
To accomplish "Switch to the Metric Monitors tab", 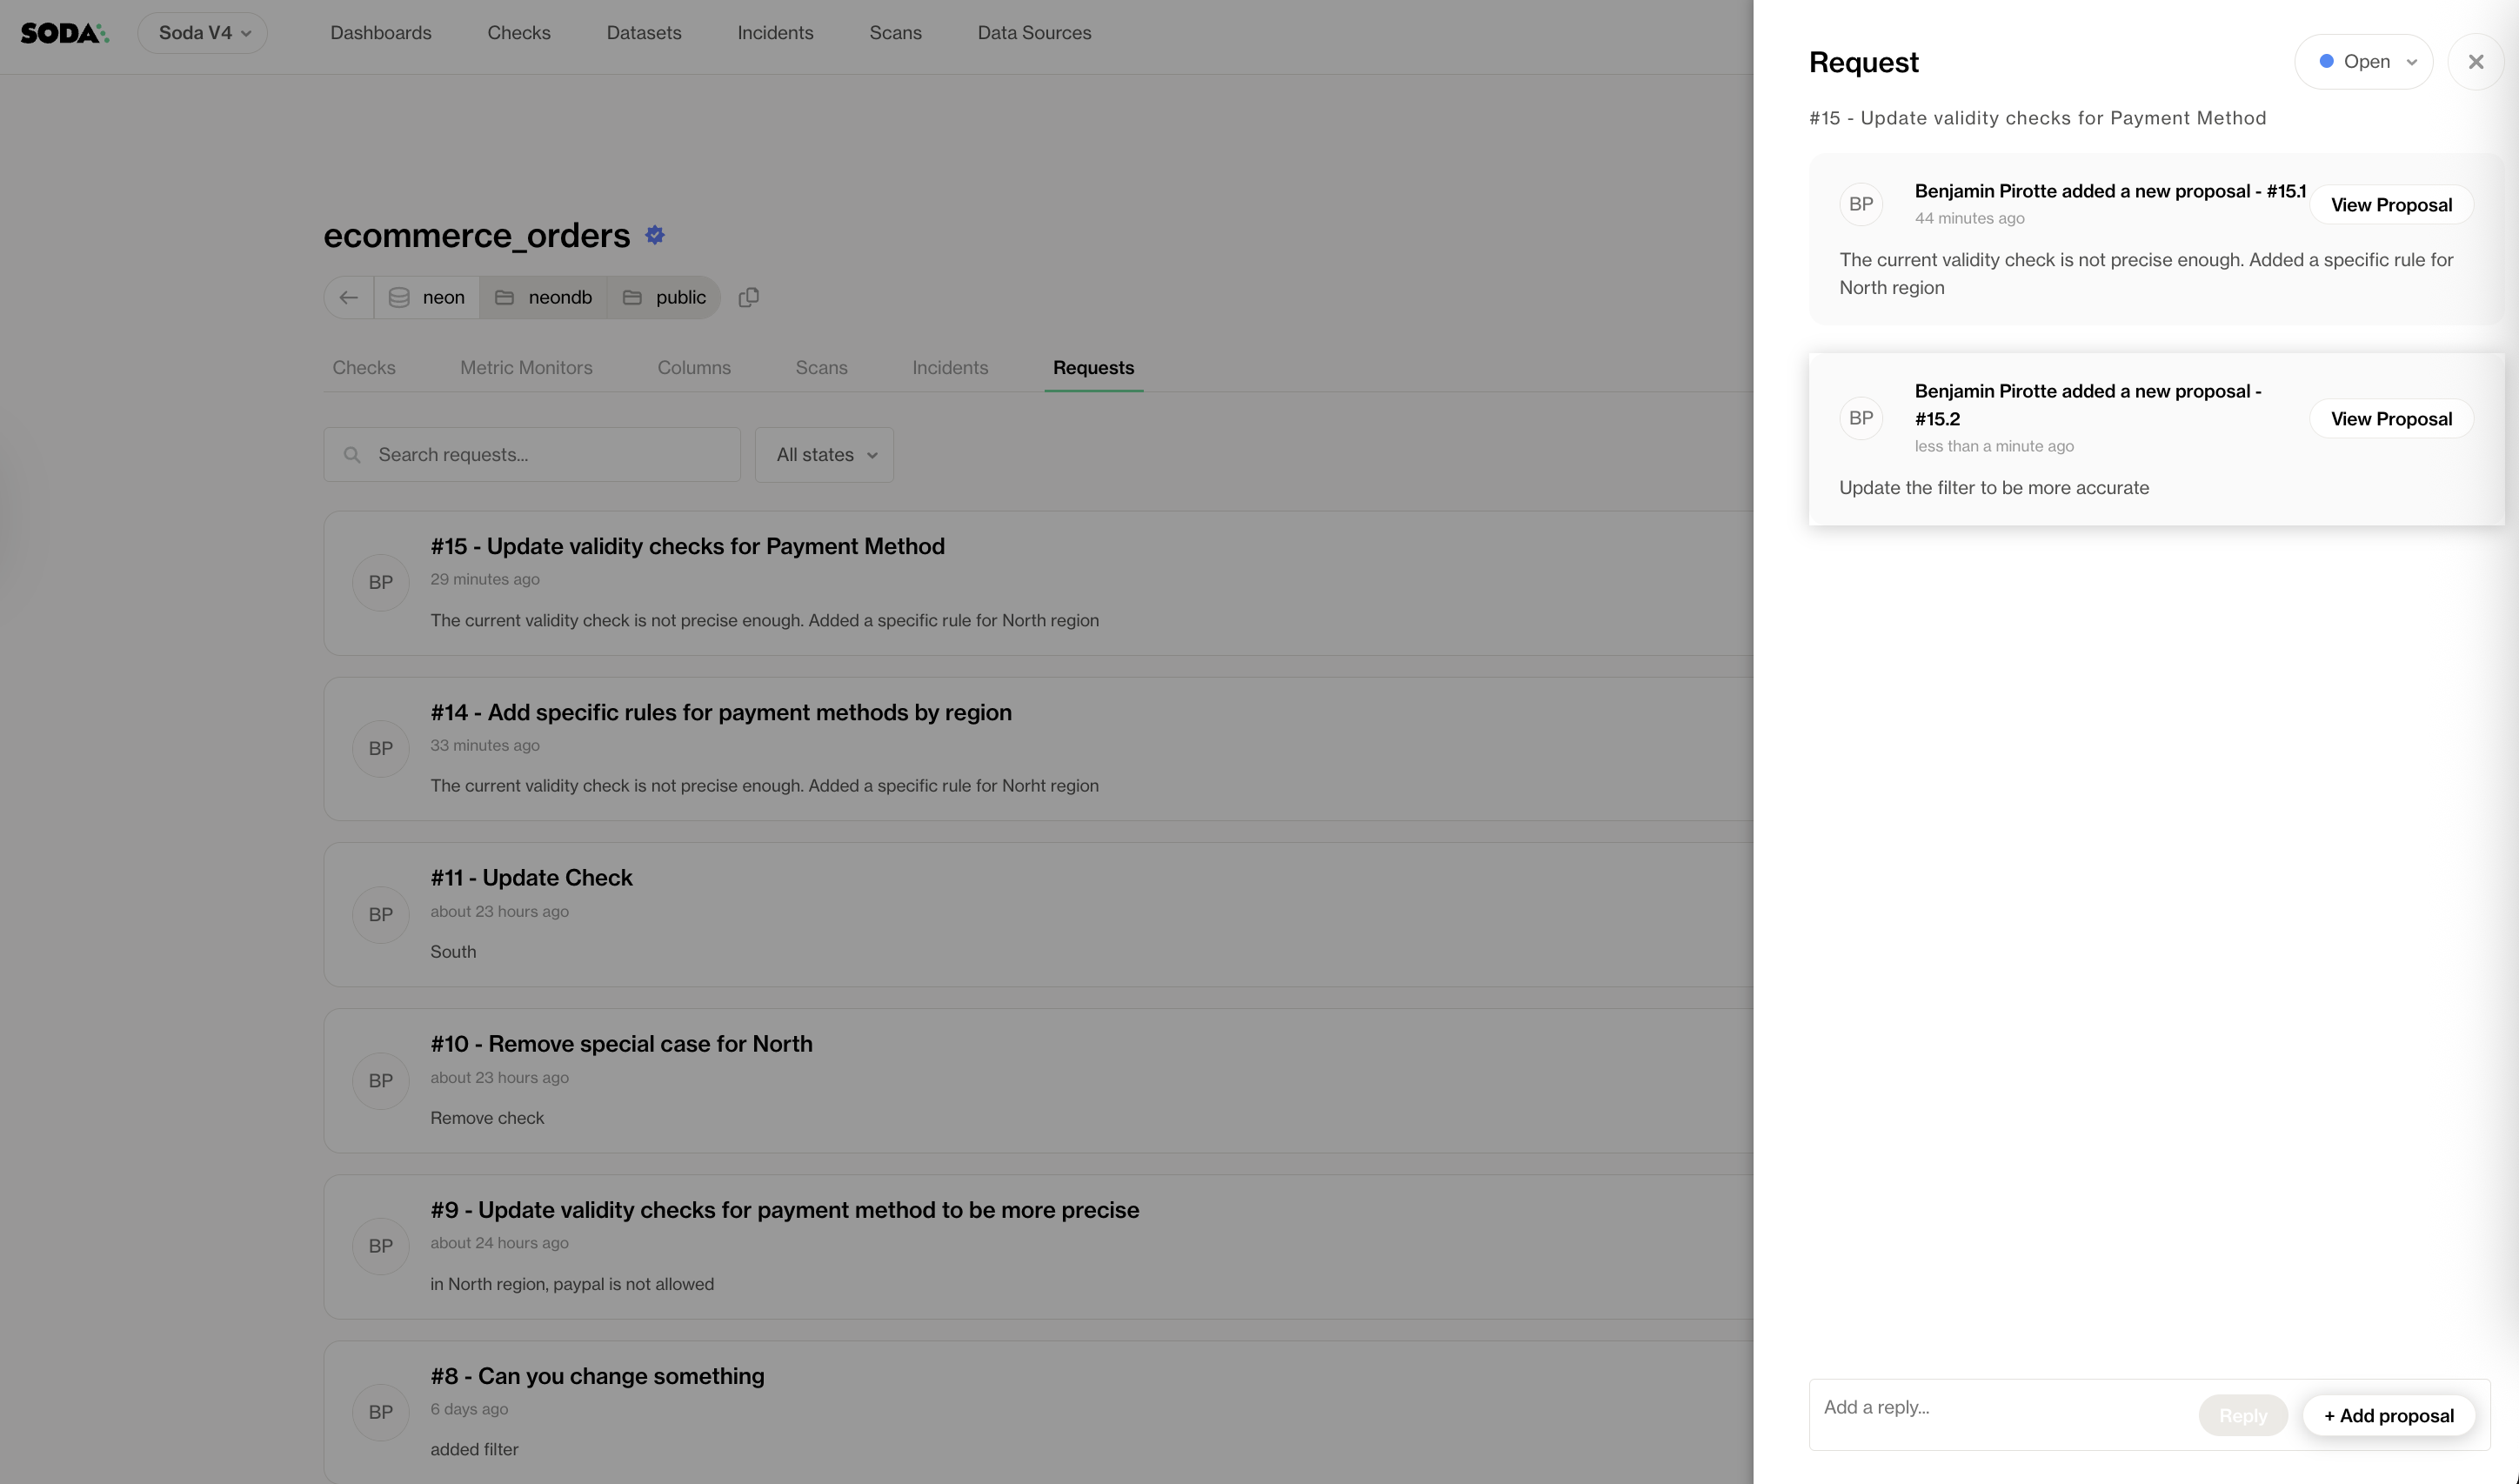I will [x=526, y=368].
